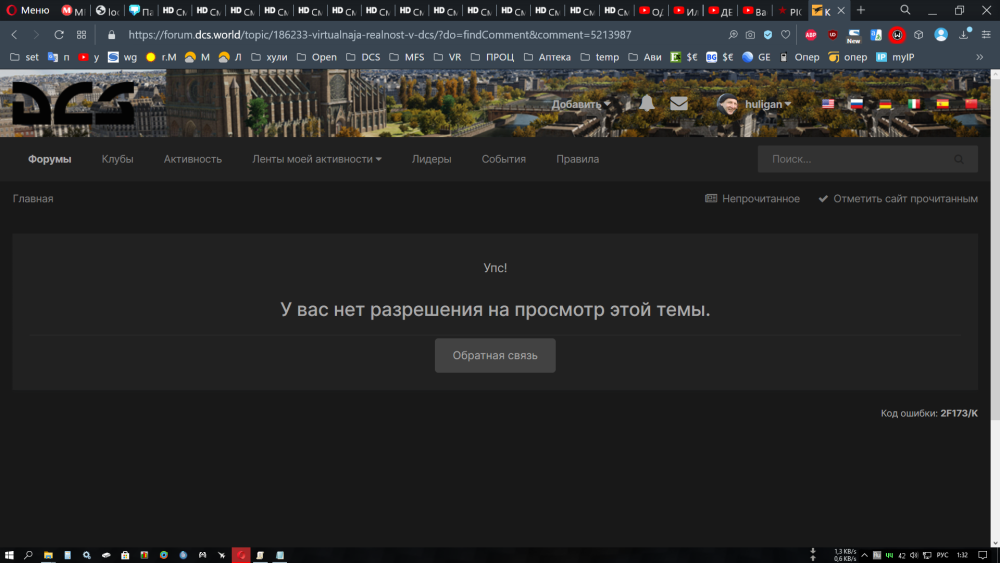Open the temp bookmarks folder

[599, 57]
